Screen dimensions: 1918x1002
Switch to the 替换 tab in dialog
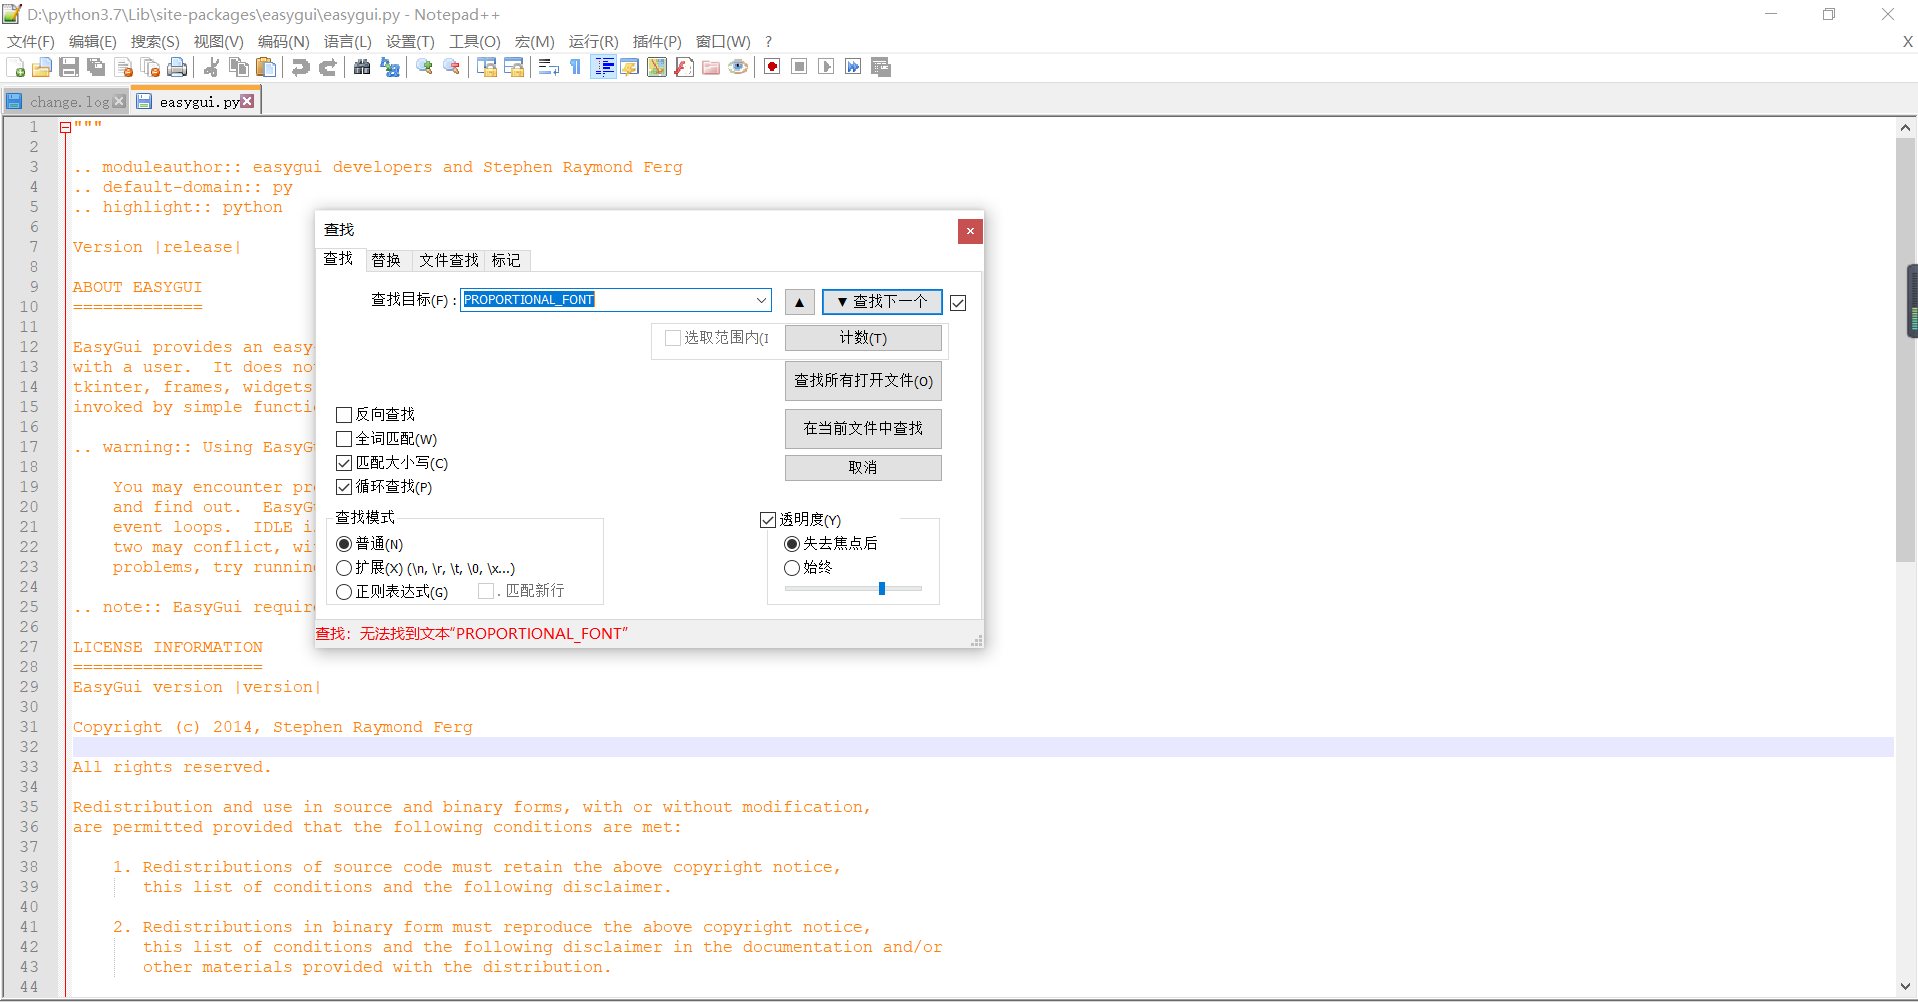pyautogui.click(x=386, y=260)
